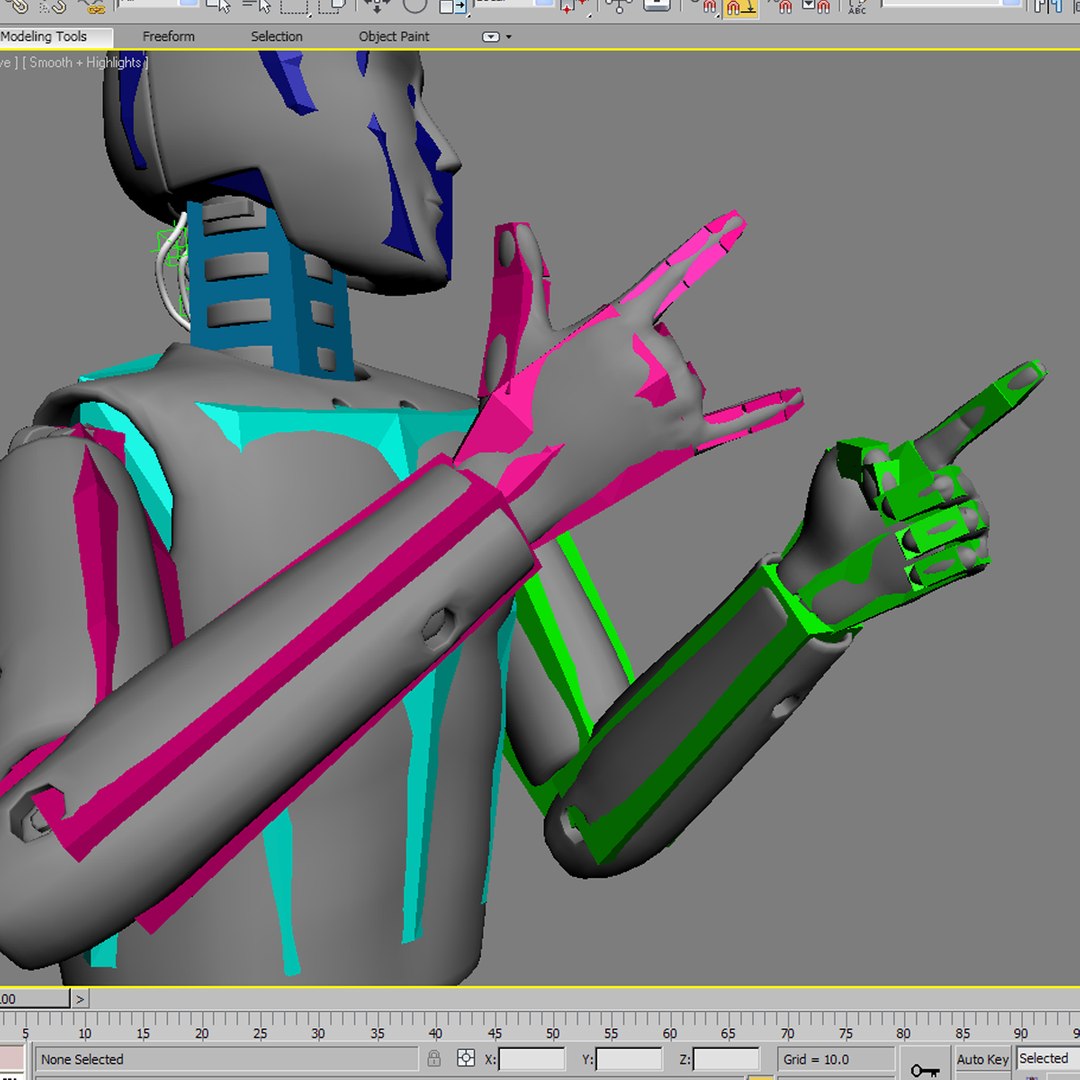
Task: Toggle Absolute/Offset transform type-in mode
Action: (x=466, y=1058)
